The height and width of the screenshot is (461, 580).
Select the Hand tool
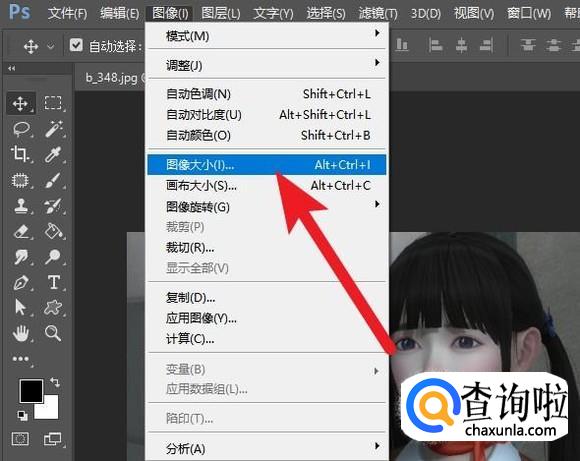click(21, 333)
